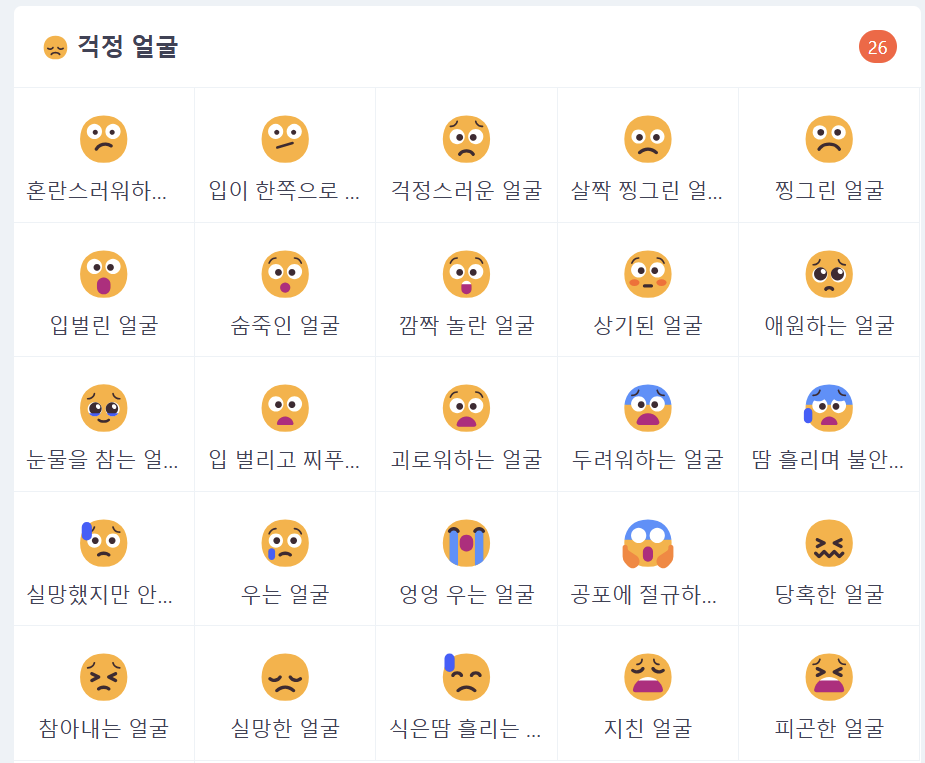The image size is (925, 763).
Task: Select the 눈물을 참는 얼굴 emoji
Action: [104, 407]
